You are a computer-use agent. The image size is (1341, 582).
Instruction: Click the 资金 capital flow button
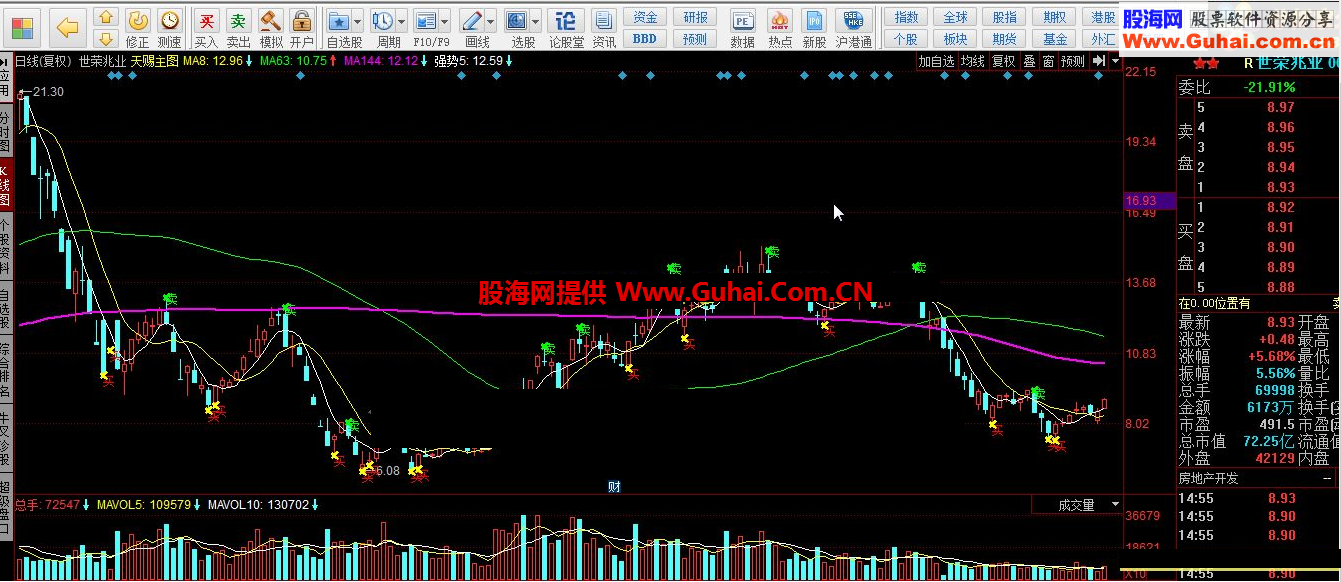(x=645, y=17)
